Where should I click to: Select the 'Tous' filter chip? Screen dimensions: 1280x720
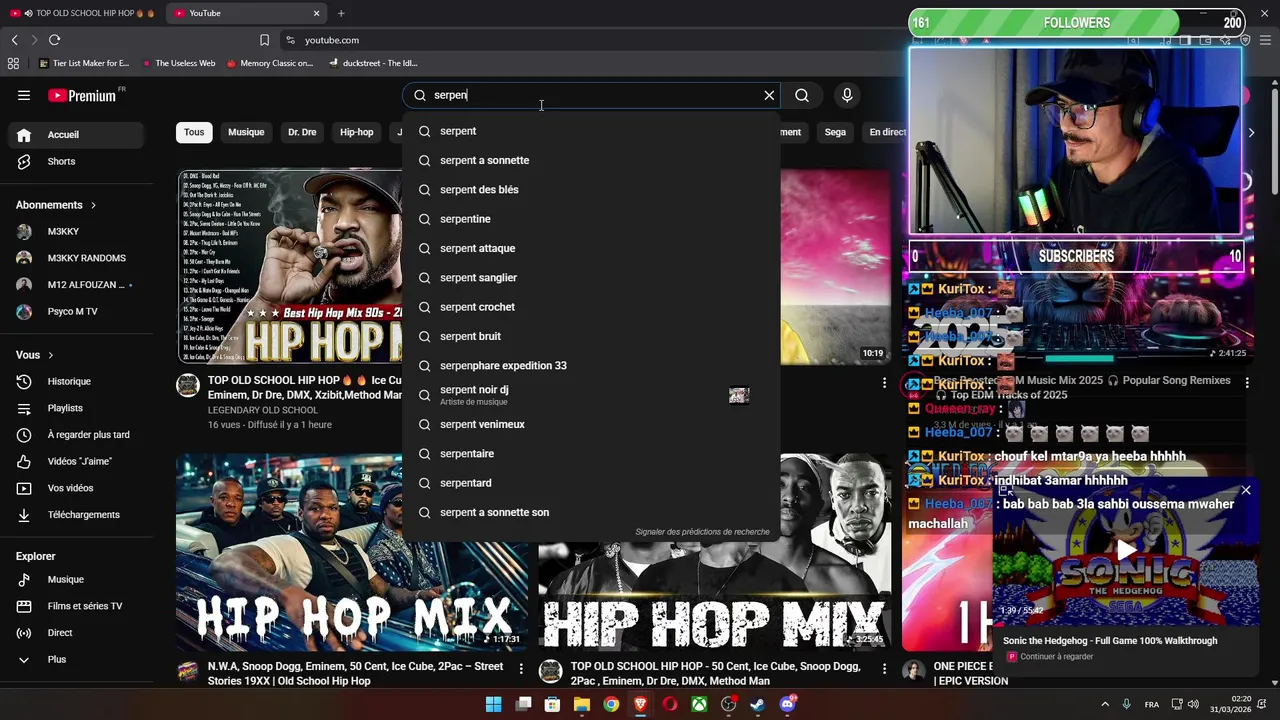[194, 132]
